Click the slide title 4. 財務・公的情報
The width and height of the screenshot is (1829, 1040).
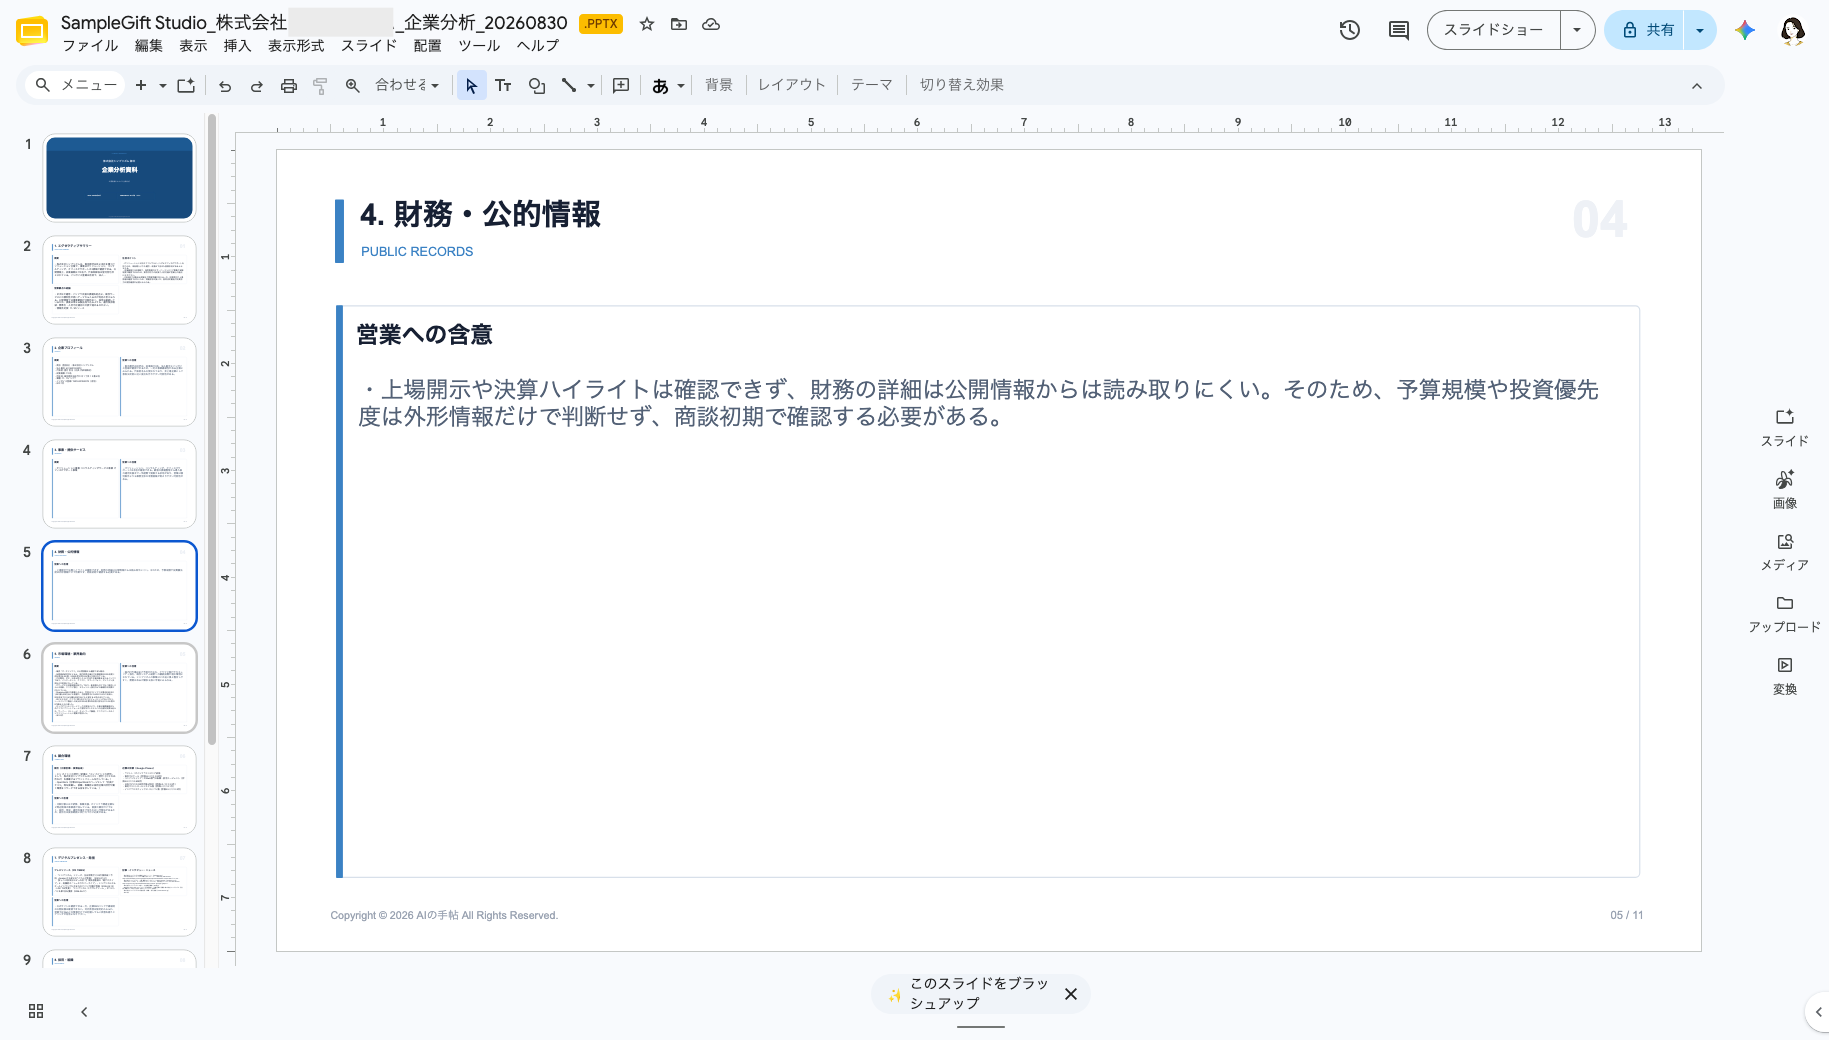point(481,214)
